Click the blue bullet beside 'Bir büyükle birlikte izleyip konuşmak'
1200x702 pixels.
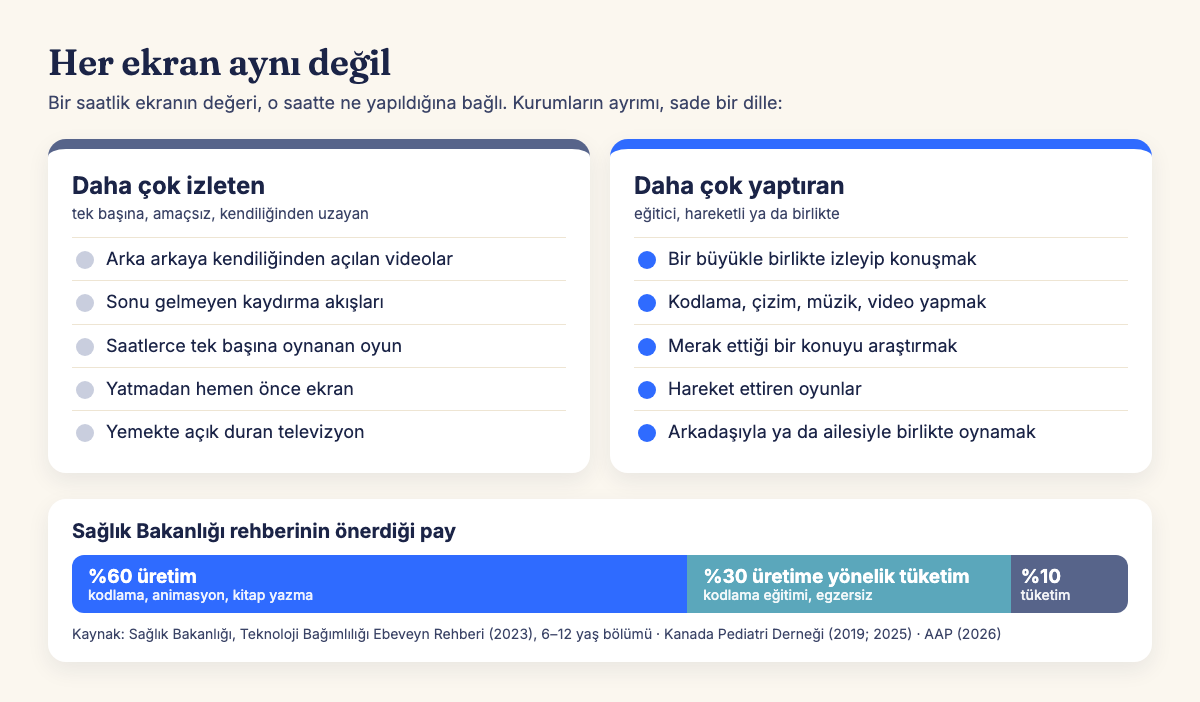tap(647, 260)
